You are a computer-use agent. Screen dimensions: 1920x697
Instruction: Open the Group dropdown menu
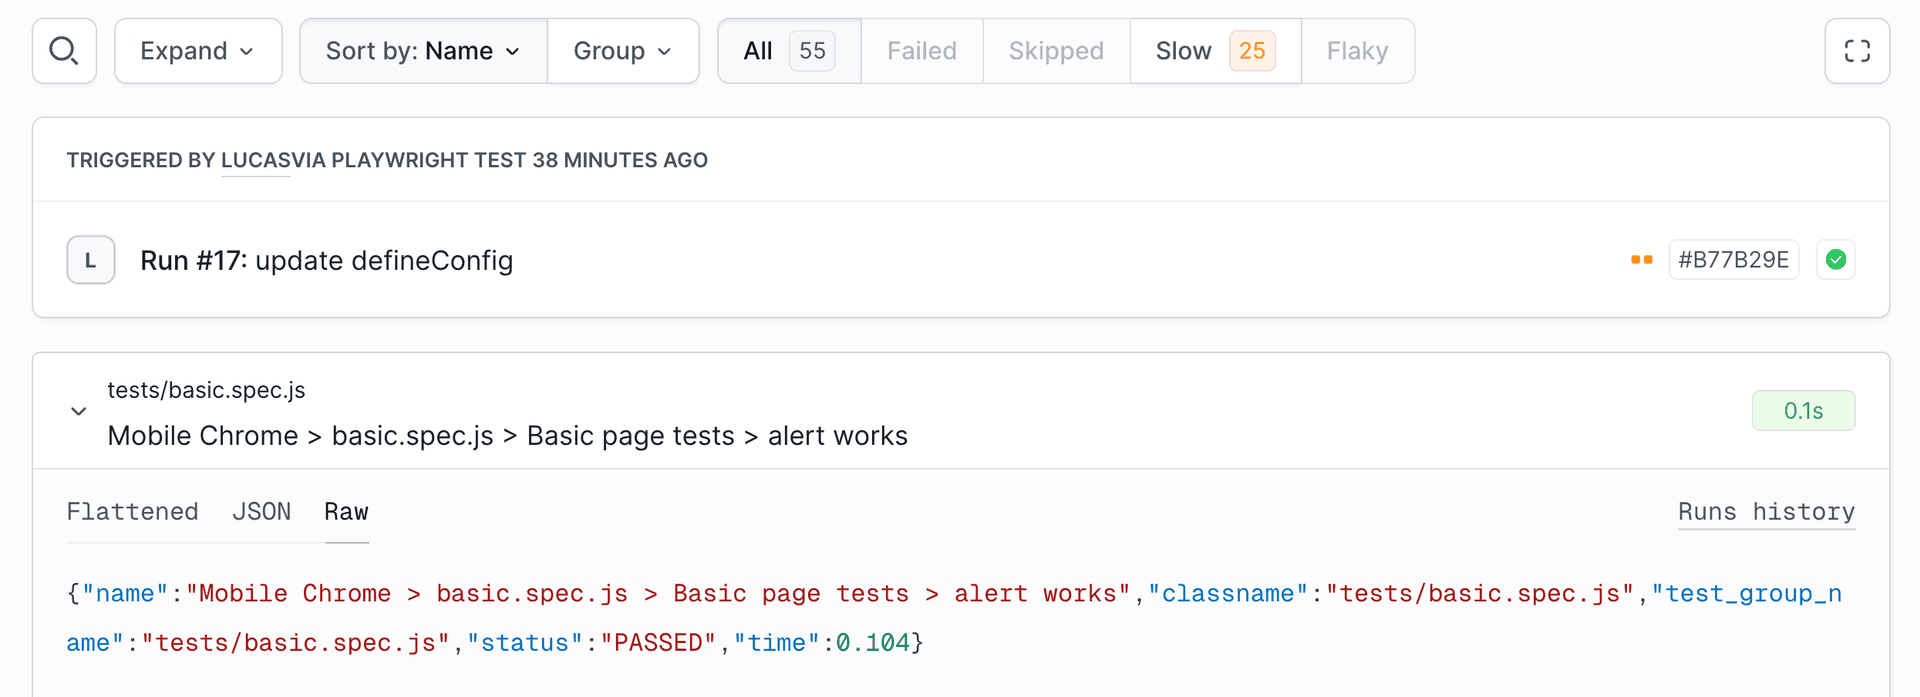click(622, 51)
